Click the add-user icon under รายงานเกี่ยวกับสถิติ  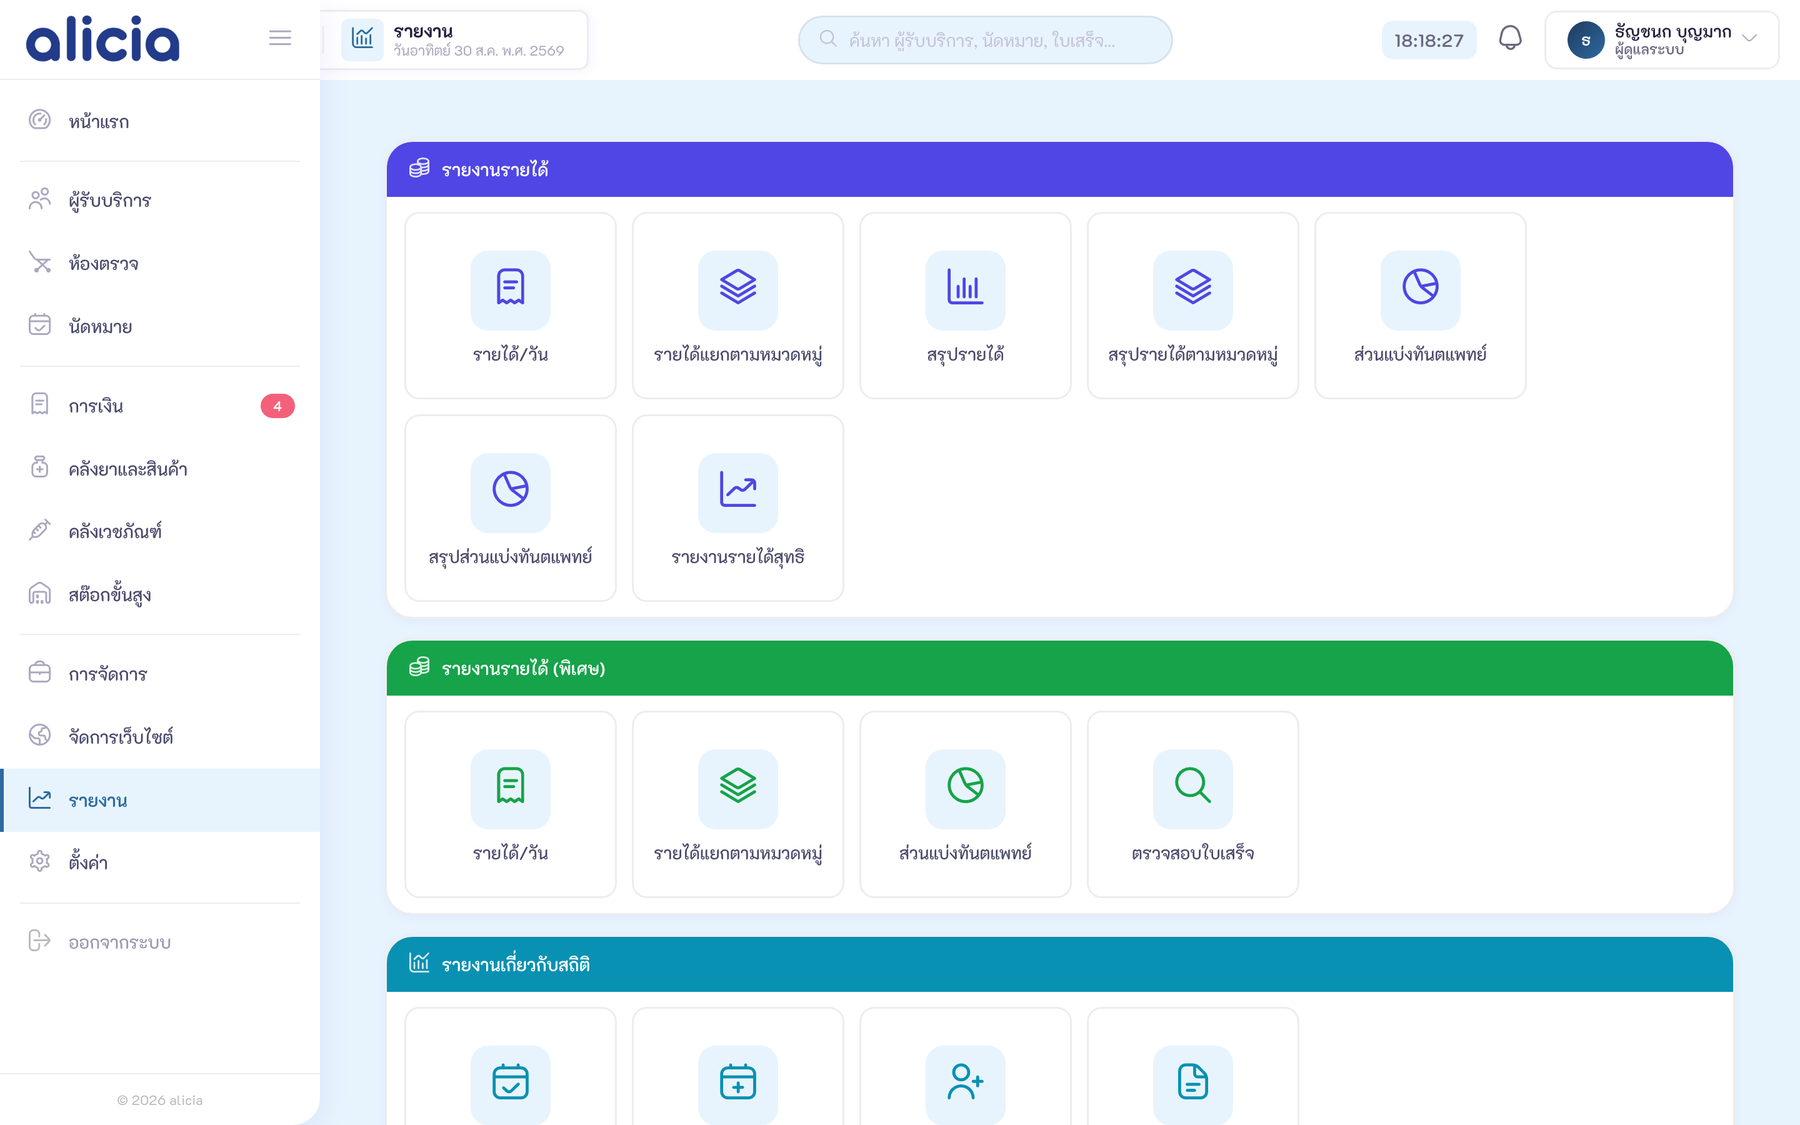965,1082
